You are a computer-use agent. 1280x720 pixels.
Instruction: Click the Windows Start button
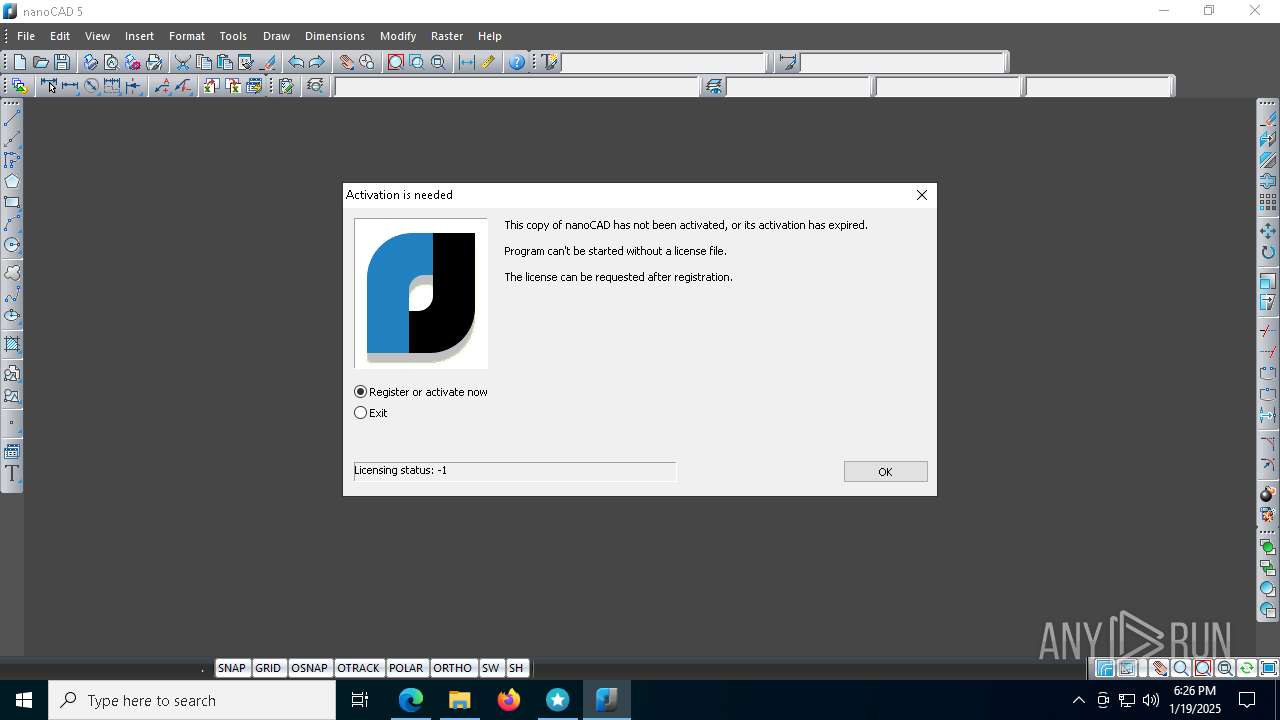pyautogui.click(x=24, y=700)
